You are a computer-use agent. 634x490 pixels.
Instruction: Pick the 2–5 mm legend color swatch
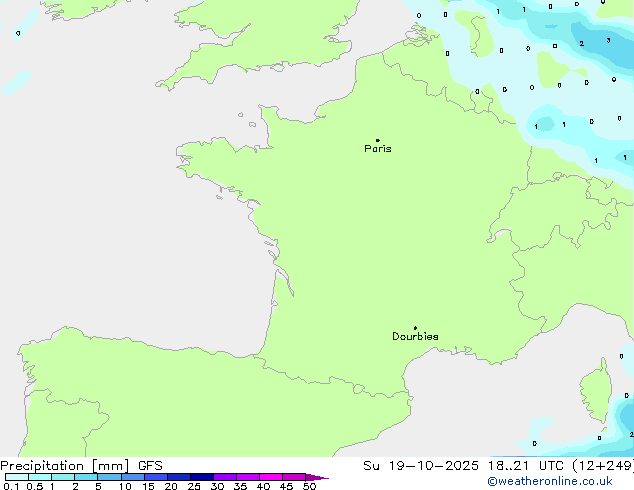(86, 477)
